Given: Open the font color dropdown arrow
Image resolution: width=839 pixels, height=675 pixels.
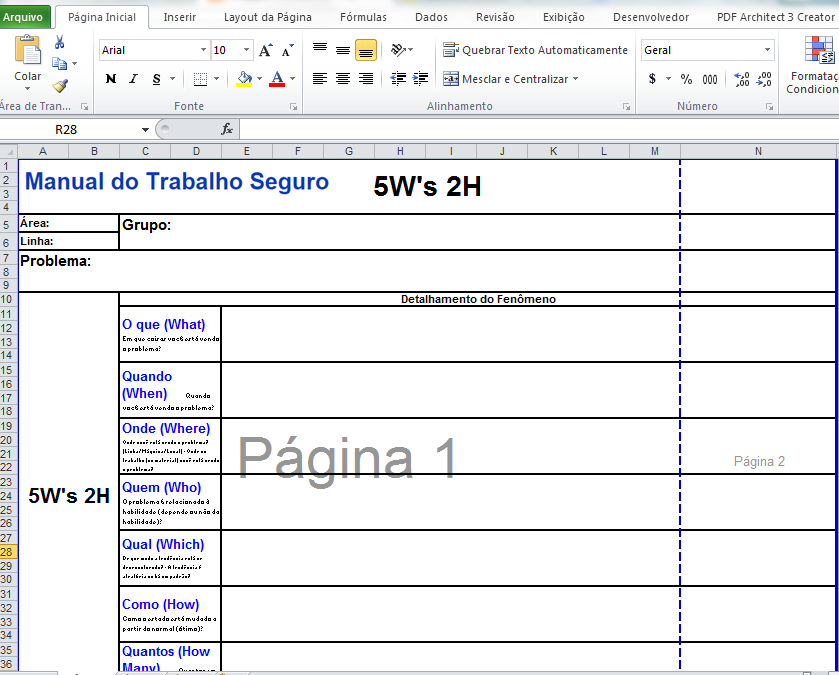Looking at the screenshot, I should [291, 78].
